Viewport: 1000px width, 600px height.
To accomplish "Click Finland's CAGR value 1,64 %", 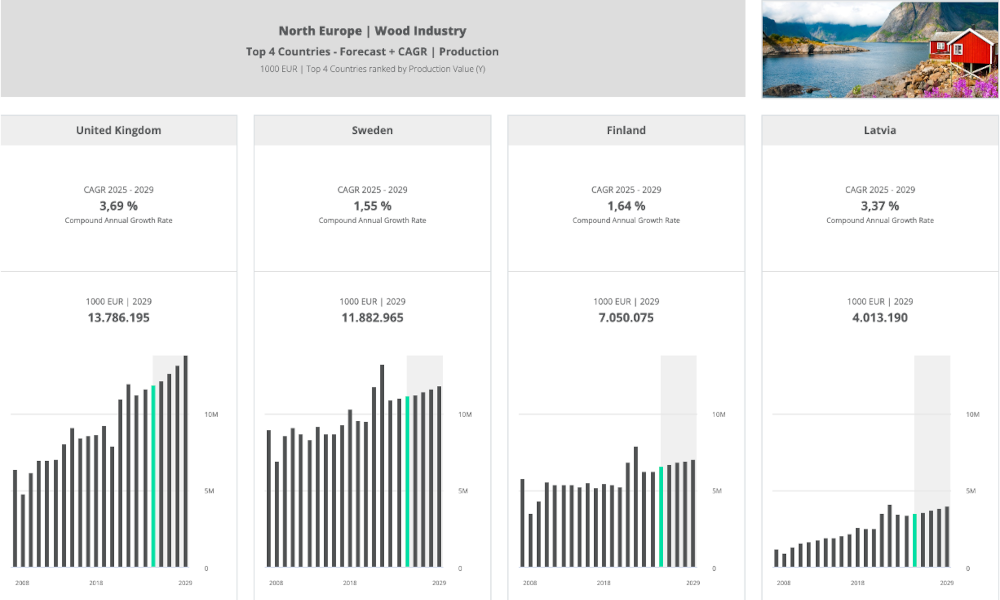I will 626,206.
